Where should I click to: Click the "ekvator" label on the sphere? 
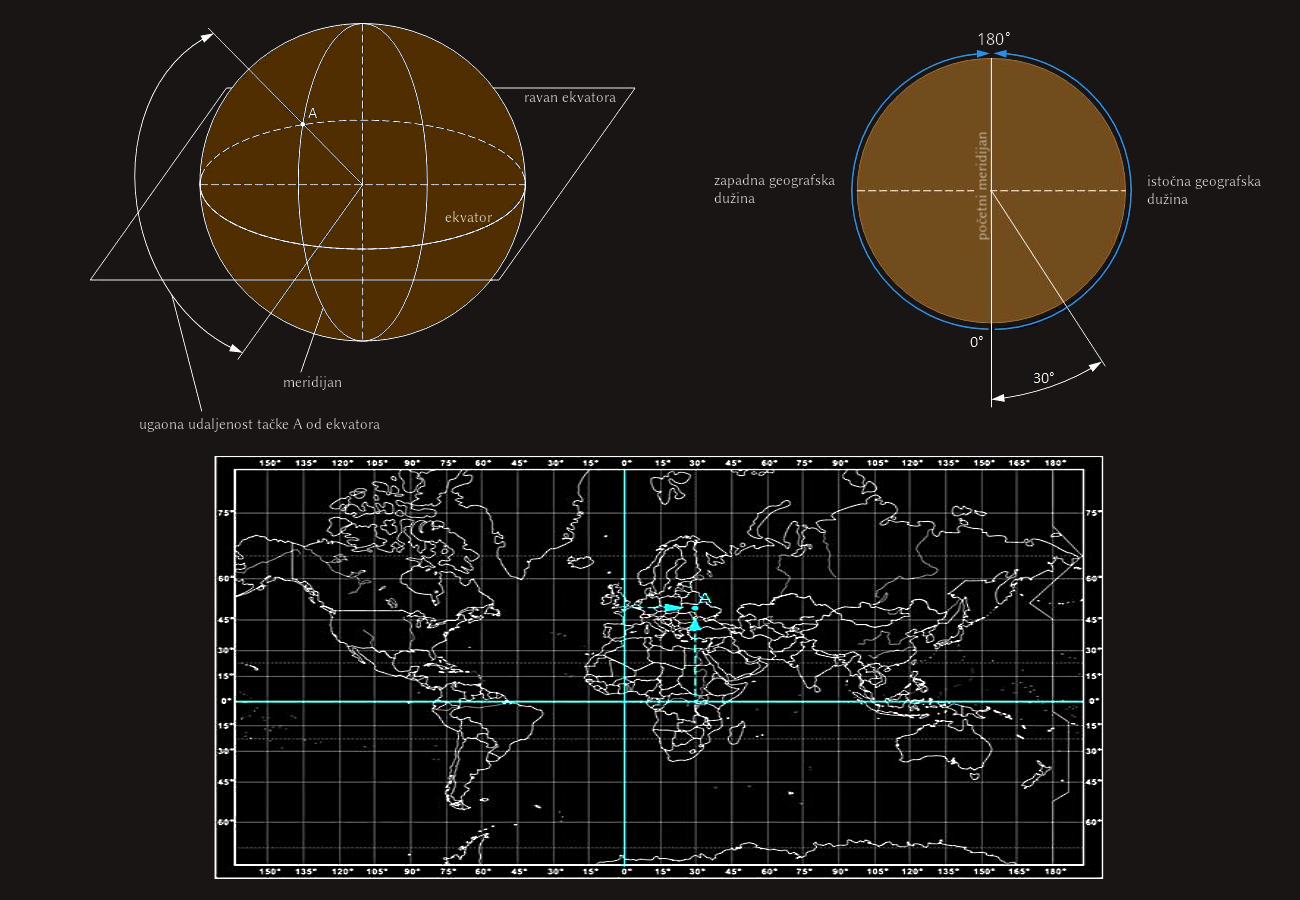pos(468,215)
